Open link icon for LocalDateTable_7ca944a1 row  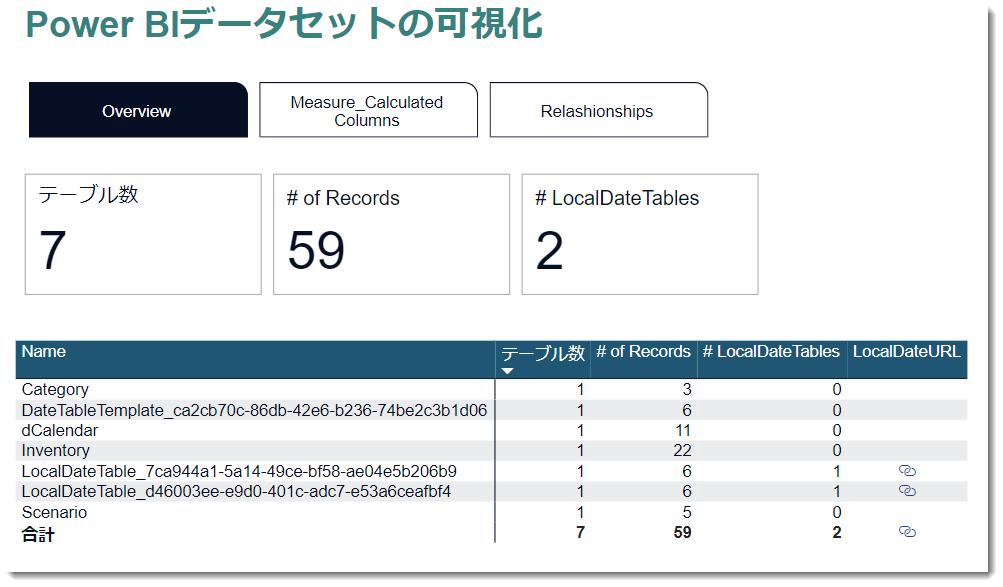click(907, 471)
